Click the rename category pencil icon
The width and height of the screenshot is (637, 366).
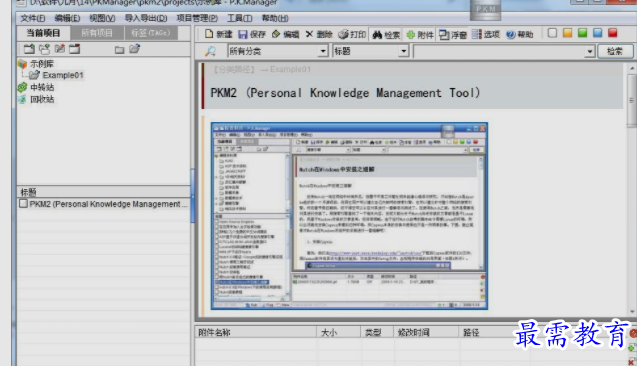pyautogui.click(x=60, y=49)
